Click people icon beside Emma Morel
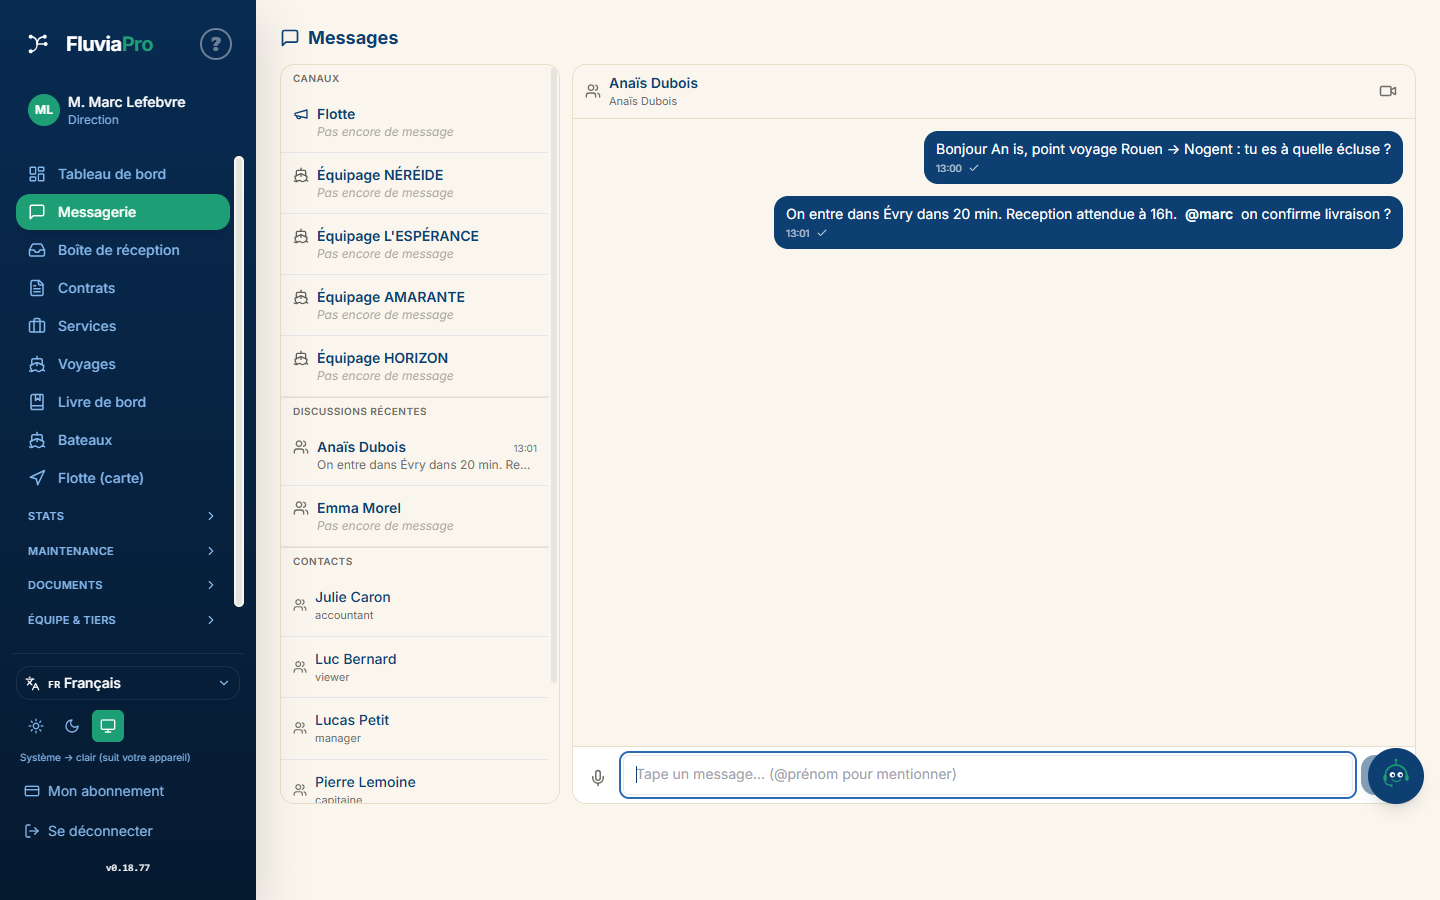 (301, 508)
